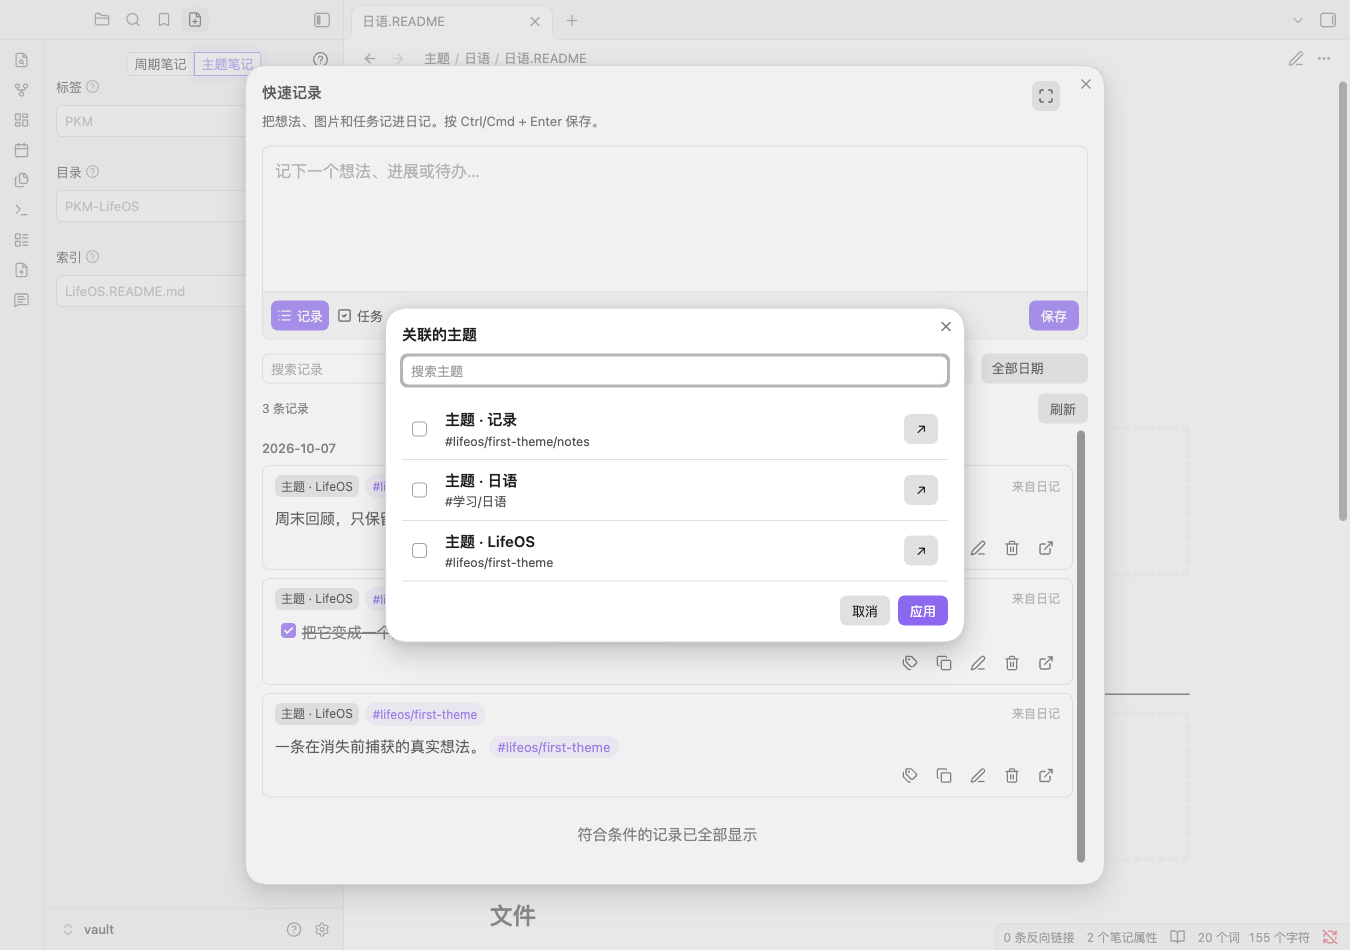Image resolution: width=1350 pixels, height=950 pixels.
Task: Click the help icon next to 标签
Action: pyautogui.click(x=93, y=87)
